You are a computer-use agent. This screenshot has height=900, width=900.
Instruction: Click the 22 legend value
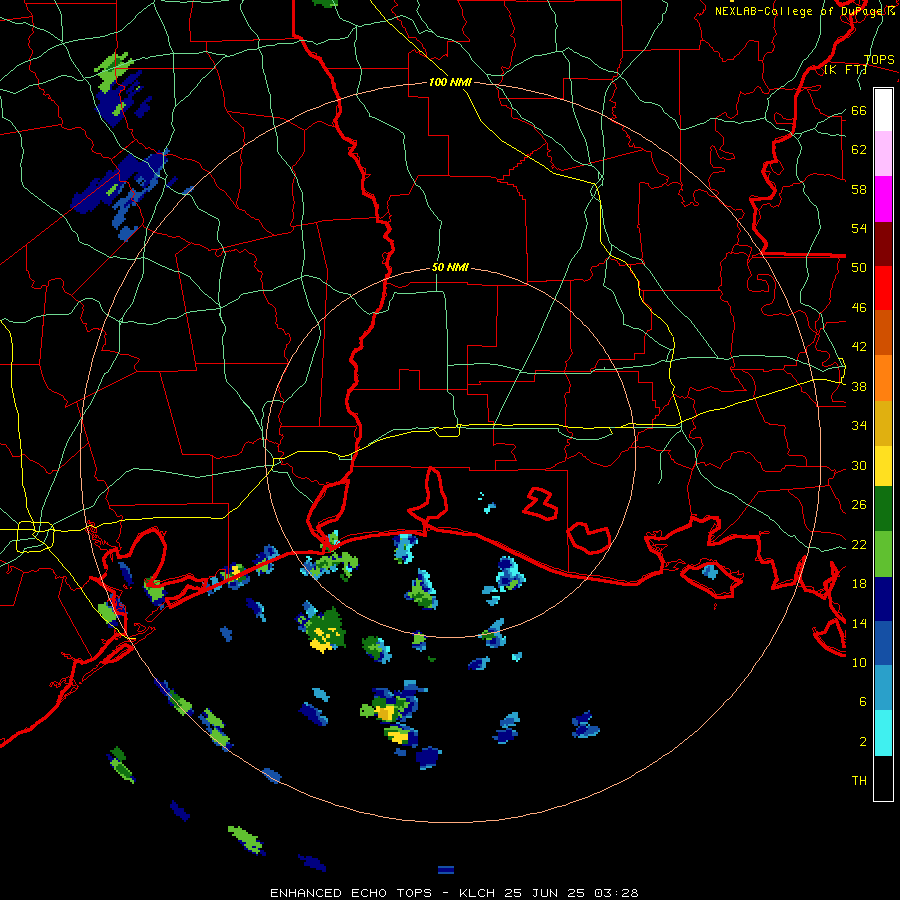tap(859, 544)
